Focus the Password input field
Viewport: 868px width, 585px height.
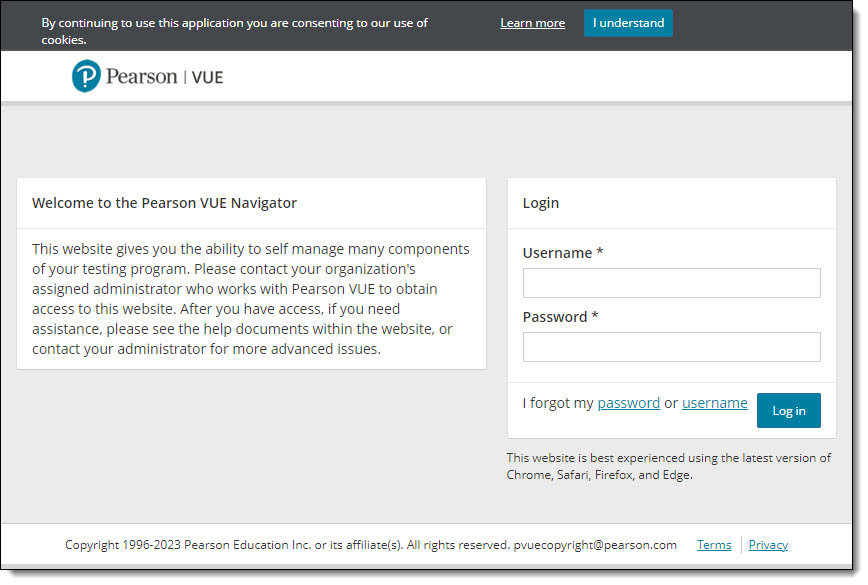(x=671, y=347)
